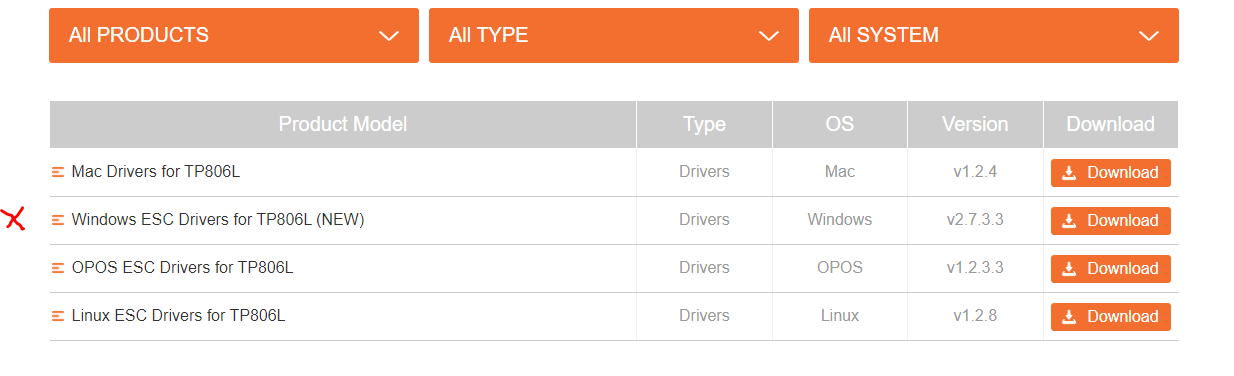
Task: Open the All PRODUCTS dropdown
Action: click(x=234, y=35)
